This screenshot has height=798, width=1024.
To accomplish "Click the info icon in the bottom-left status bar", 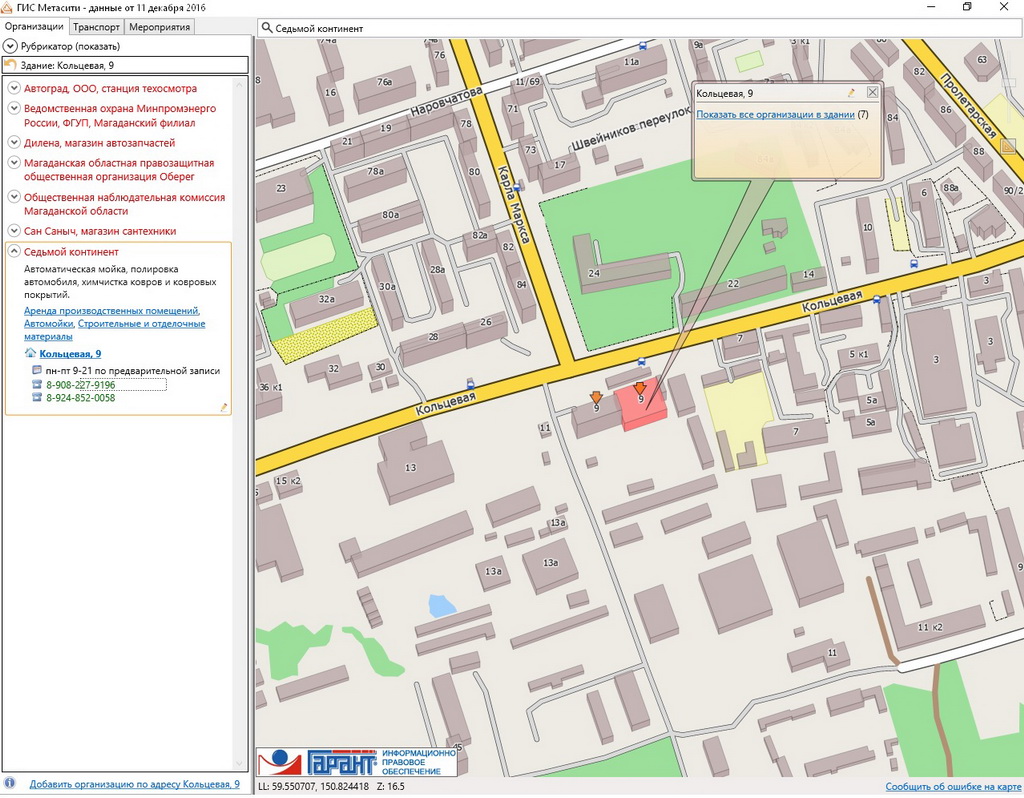I will (x=9, y=784).
